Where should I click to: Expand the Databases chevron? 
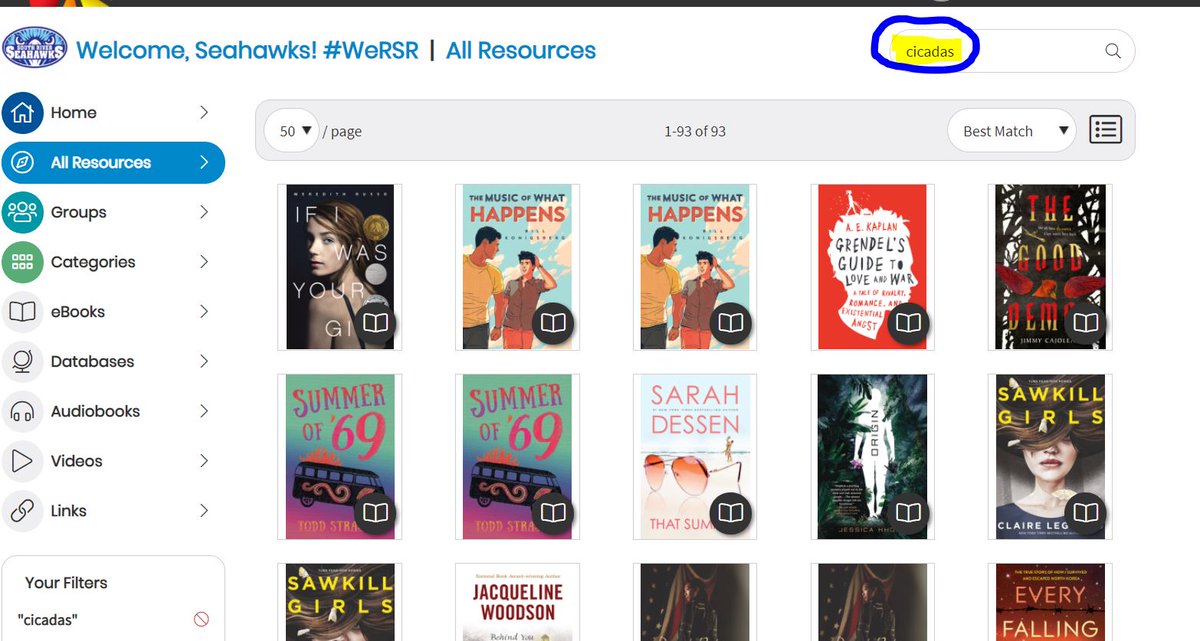pos(204,361)
